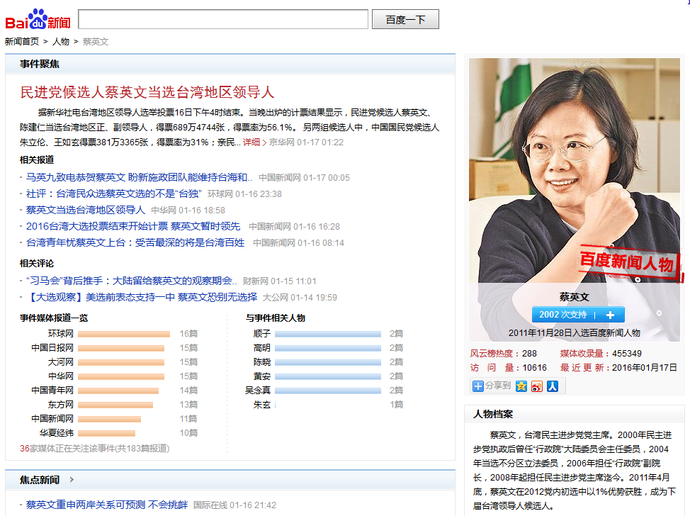Open commentary 【大选观察】美选前表态支持一中
The height and width of the screenshot is (516, 690).
141,297
